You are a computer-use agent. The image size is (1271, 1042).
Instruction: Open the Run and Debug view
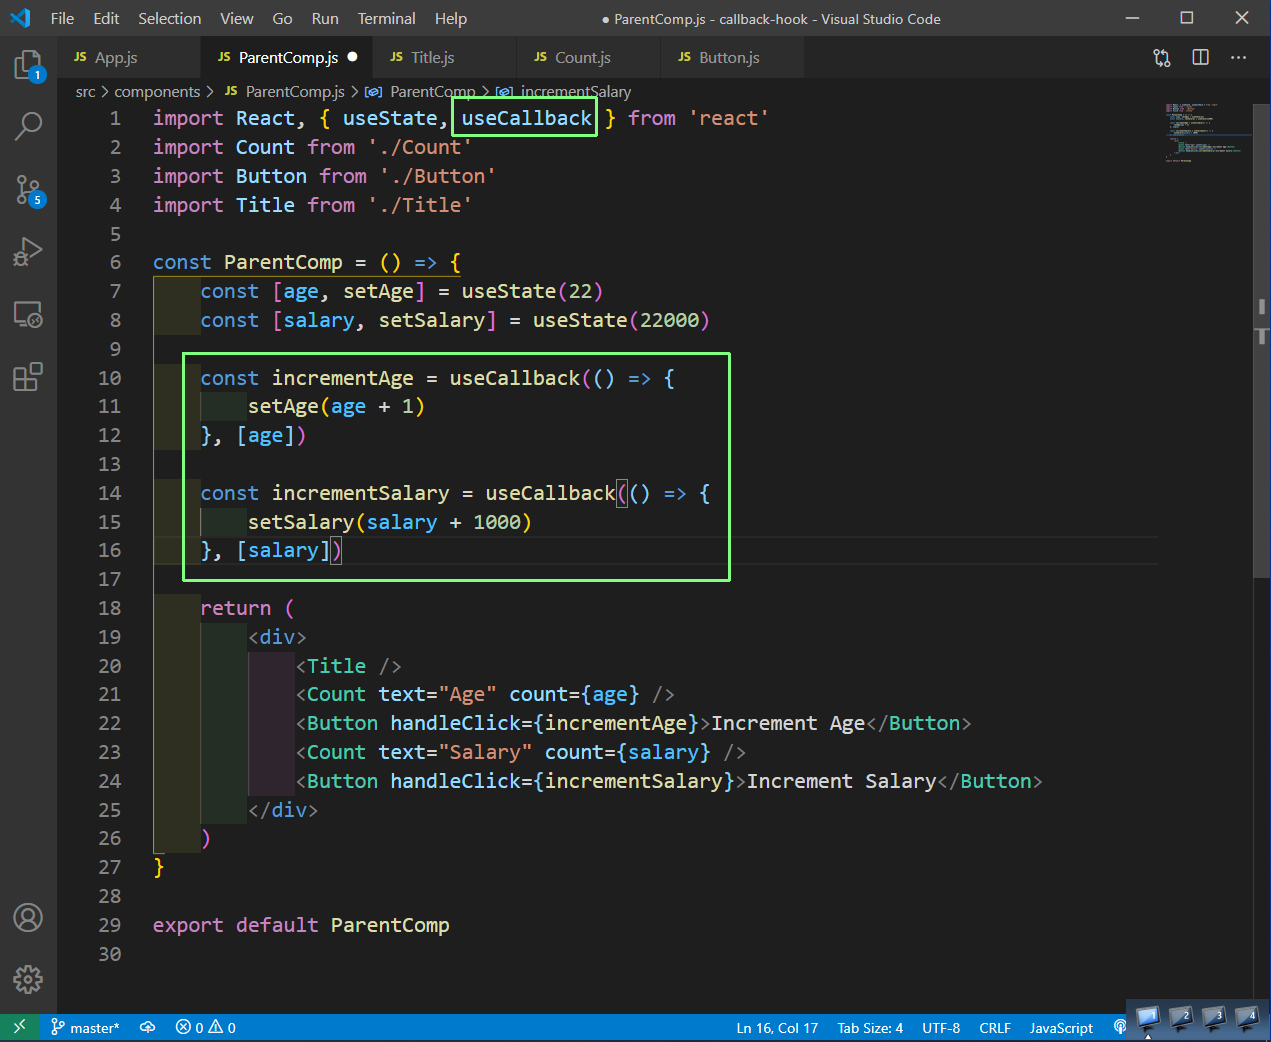28,252
